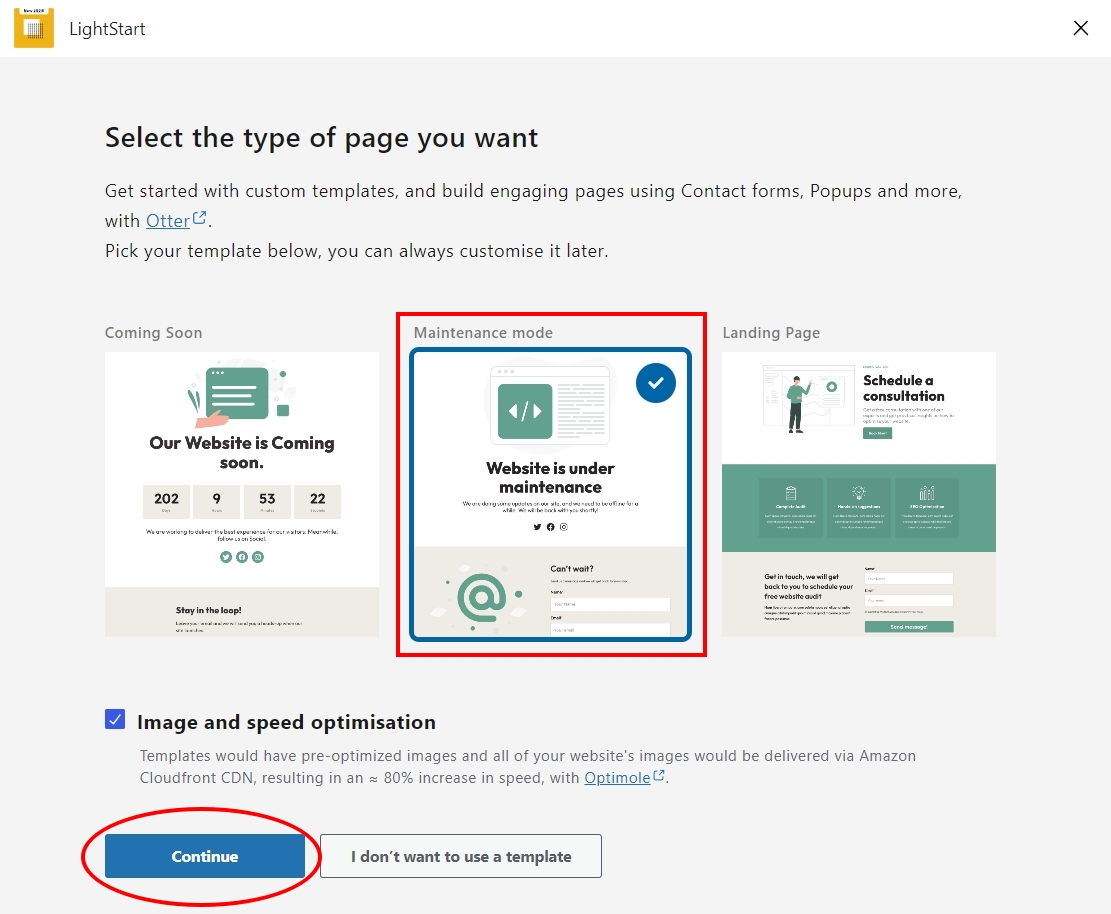The width and height of the screenshot is (1111, 914).
Task: Select the Coming Soon template thumbnail
Action: (x=242, y=494)
